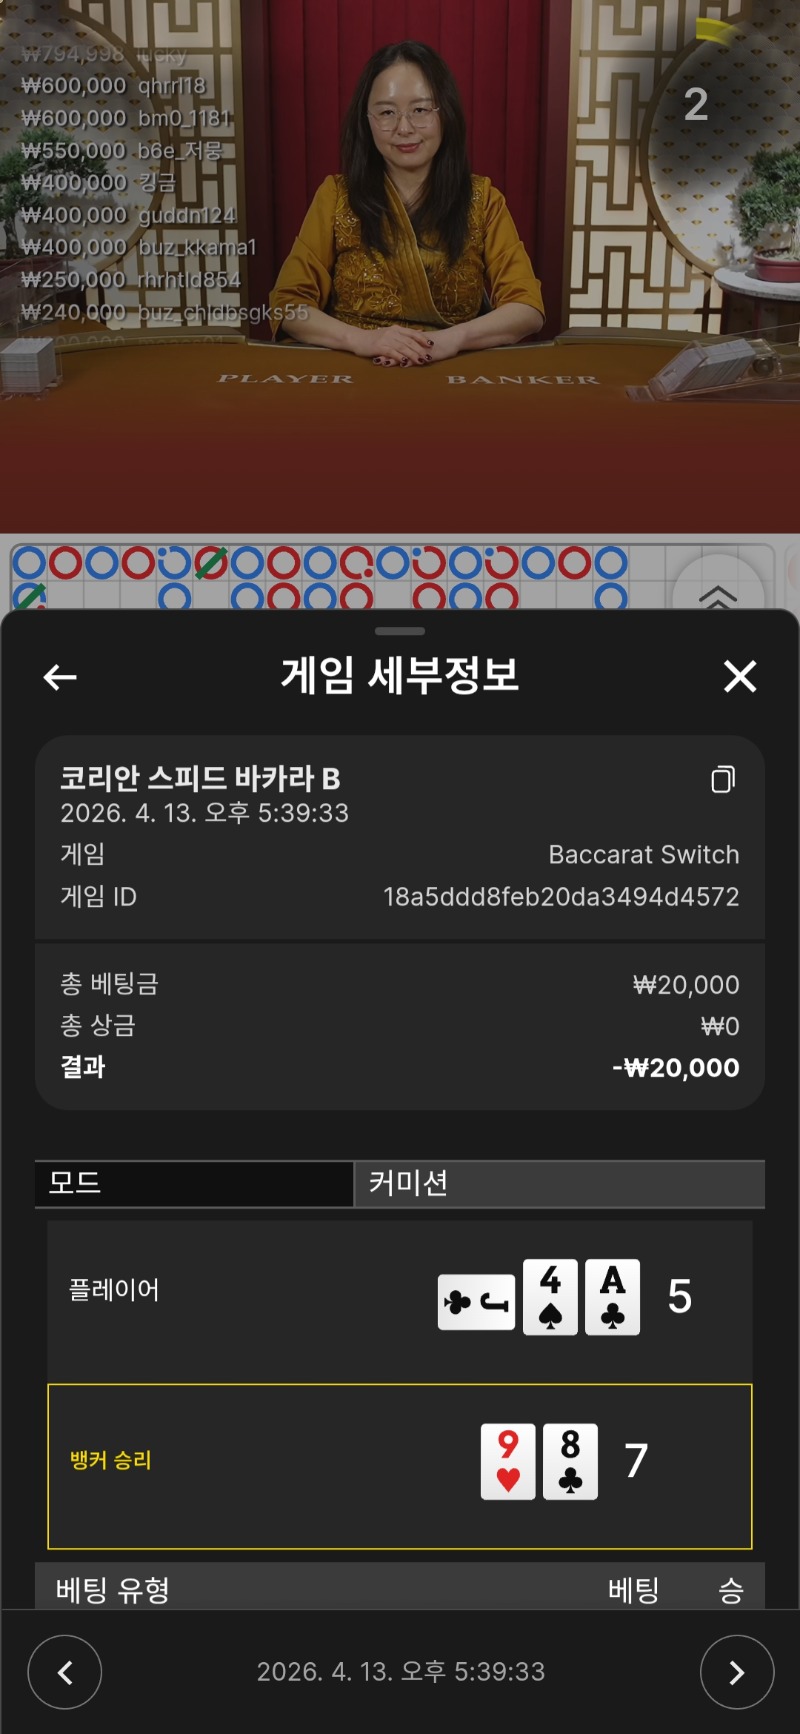Click the game ID text
The image size is (800, 1734).
pos(561,896)
